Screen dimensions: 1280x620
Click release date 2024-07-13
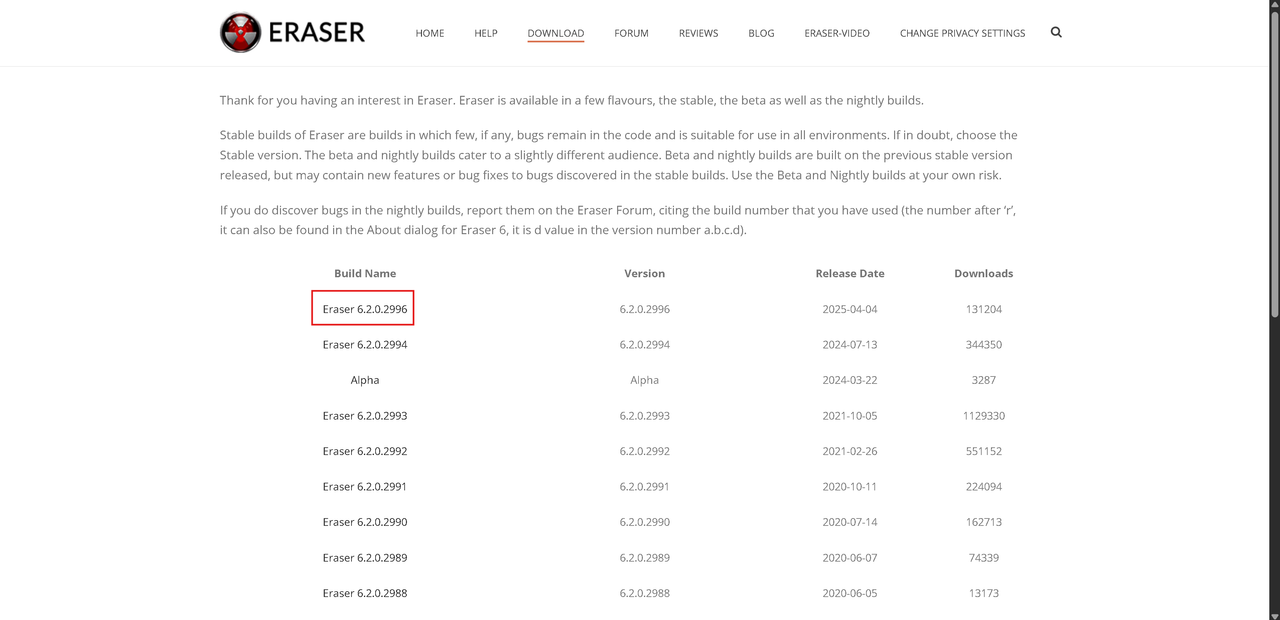(850, 344)
